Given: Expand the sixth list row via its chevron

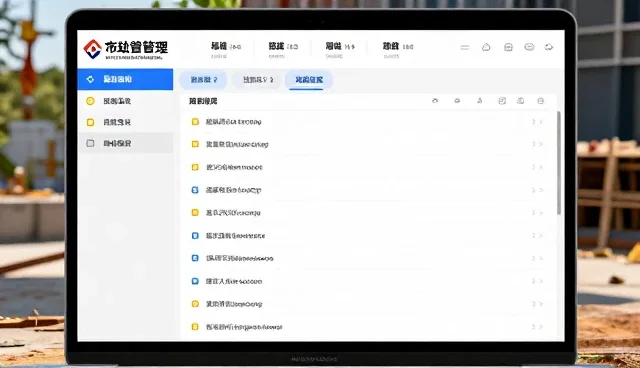Looking at the screenshot, I should [x=541, y=235].
